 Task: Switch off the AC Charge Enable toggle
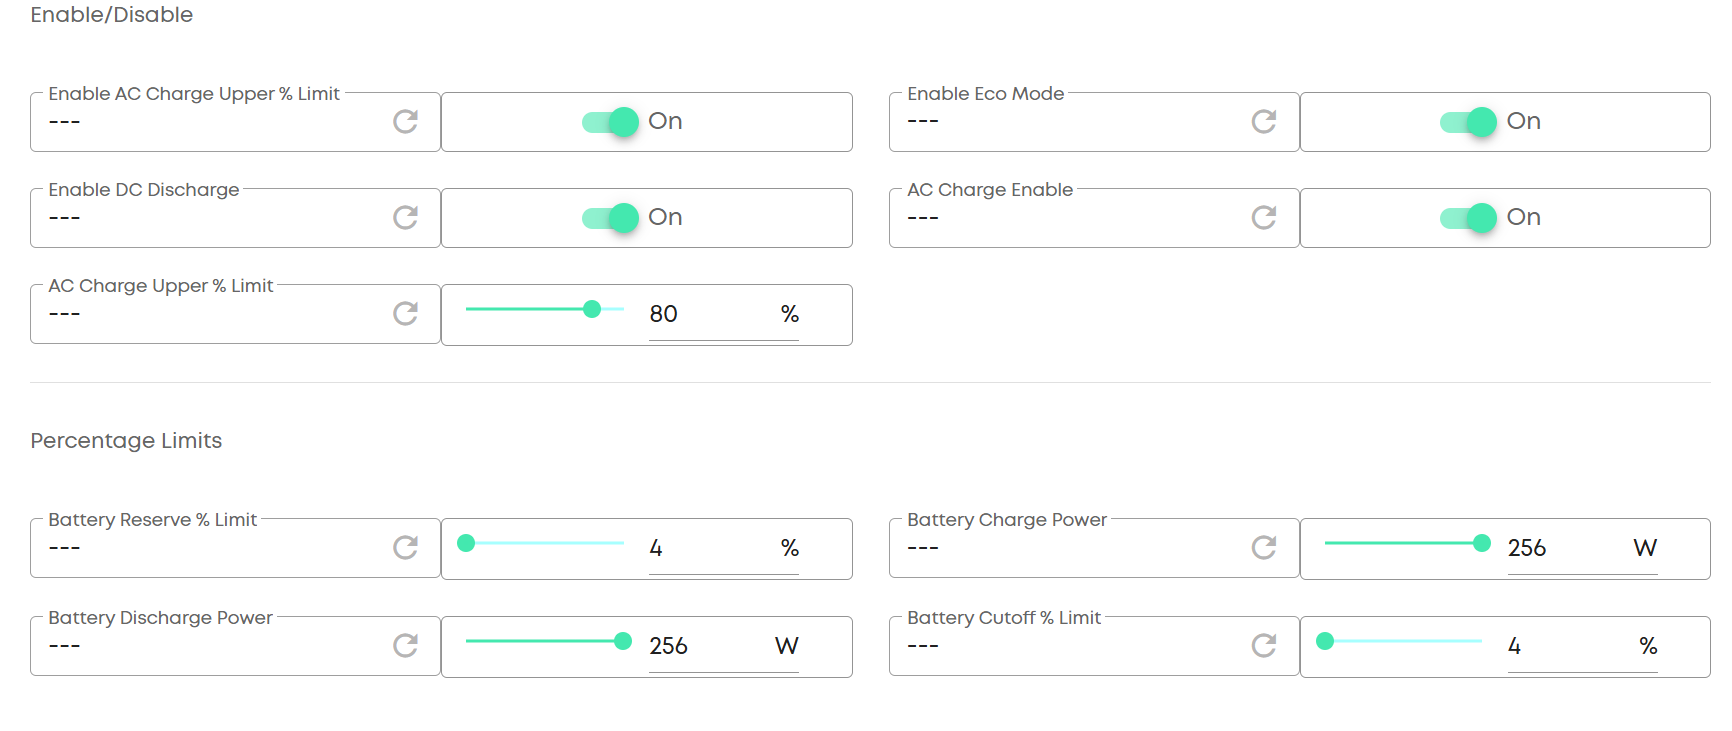tap(1469, 218)
